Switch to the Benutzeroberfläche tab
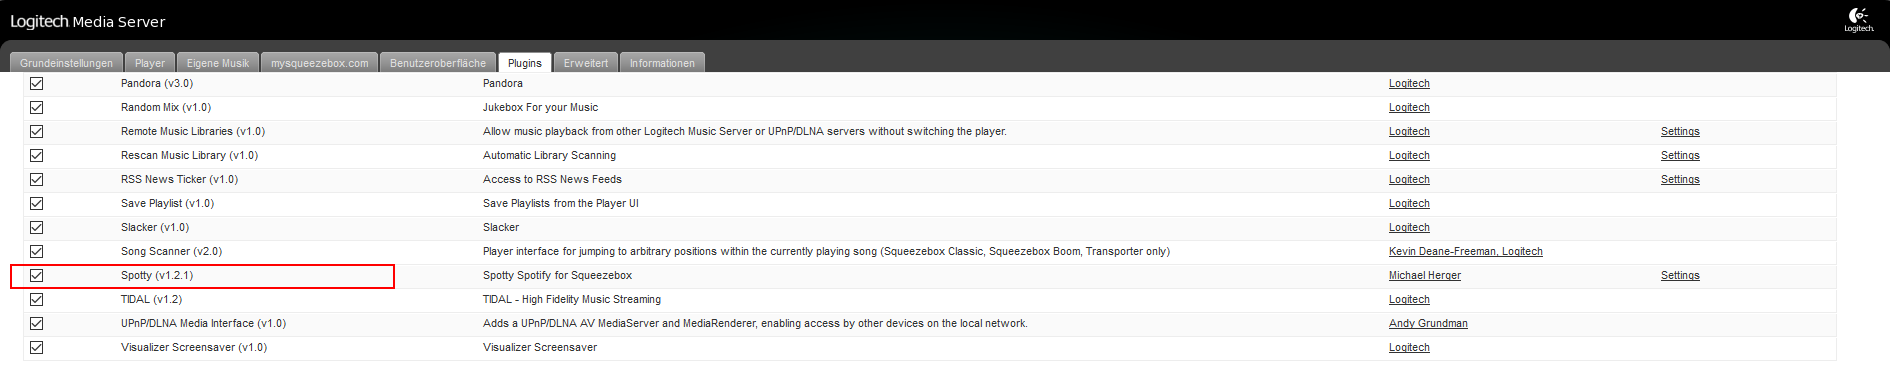The height and width of the screenshot is (380, 1890). coord(438,63)
